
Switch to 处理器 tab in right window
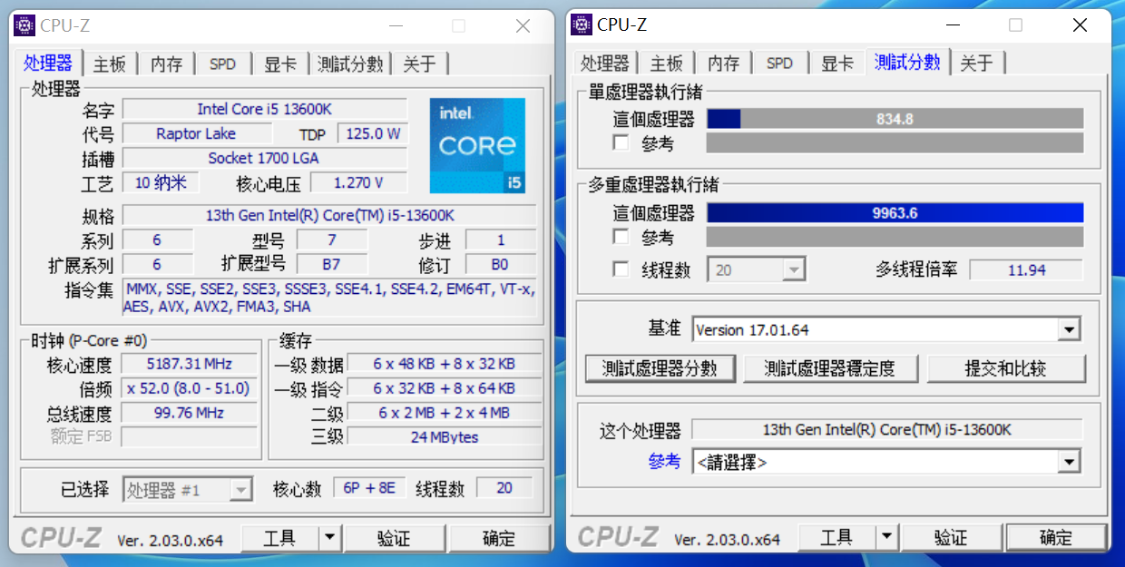point(605,64)
